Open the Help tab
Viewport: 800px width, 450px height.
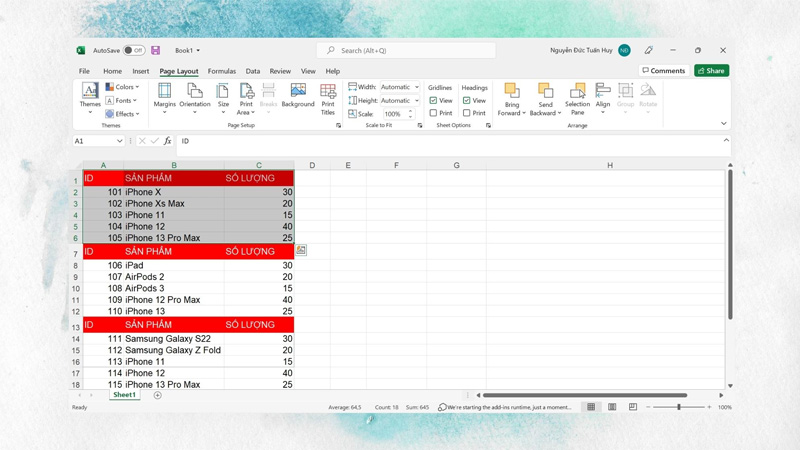coord(333,71)
